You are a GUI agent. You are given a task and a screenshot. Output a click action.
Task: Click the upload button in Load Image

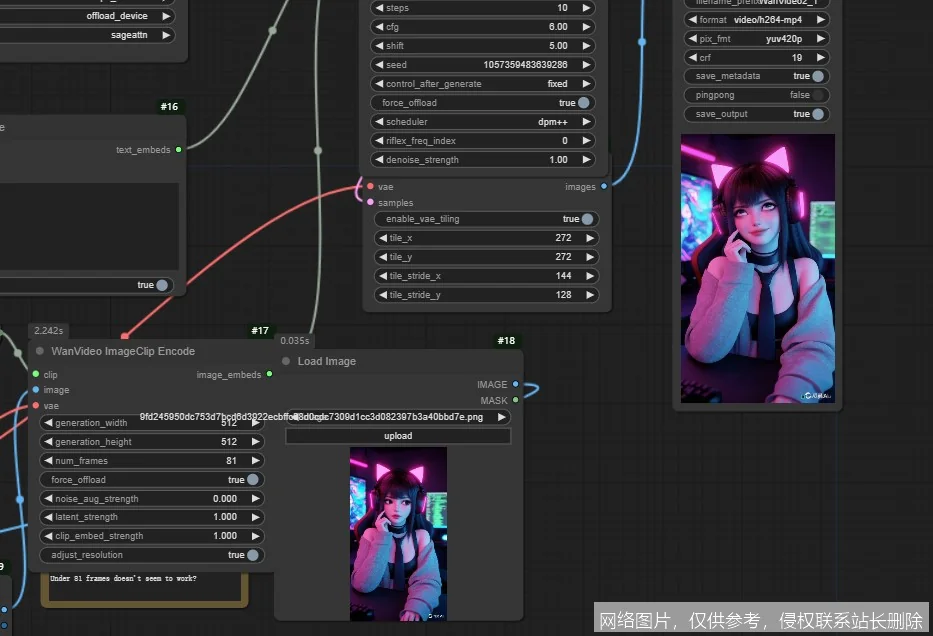pos(398,436)
